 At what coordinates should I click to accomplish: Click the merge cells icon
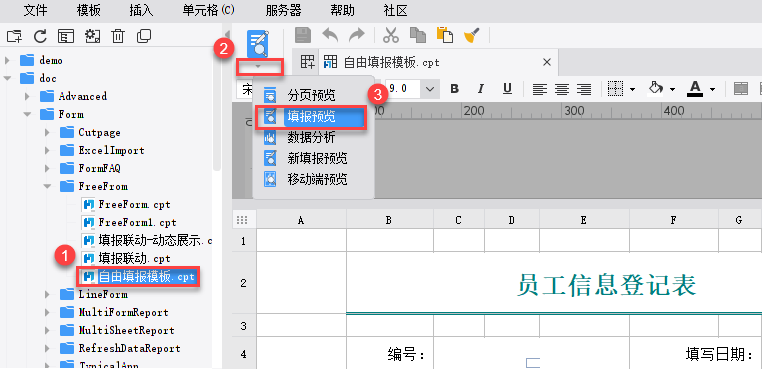[x=741, y=89]
